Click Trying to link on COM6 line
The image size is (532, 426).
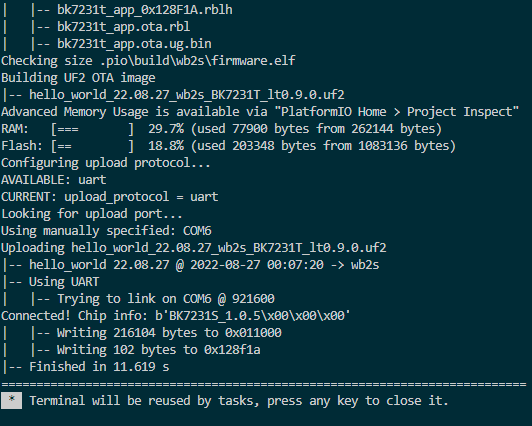(x=166, y=299)
